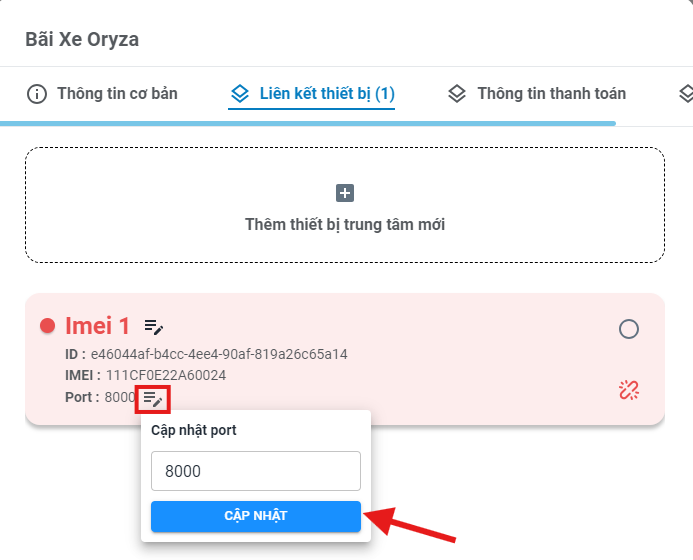Viewport: 693px width, 560px height.
Task: Click the IMEI value 111CF0E22A60024
Action: 166,375
